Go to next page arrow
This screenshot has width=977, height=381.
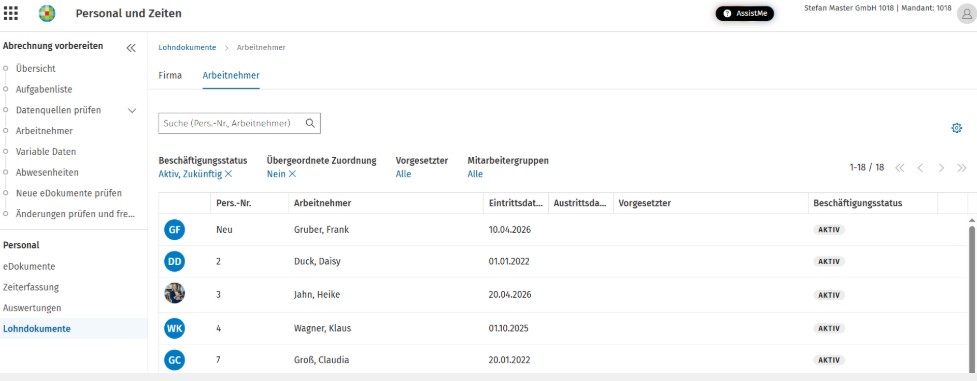click(x=941, y=168)
